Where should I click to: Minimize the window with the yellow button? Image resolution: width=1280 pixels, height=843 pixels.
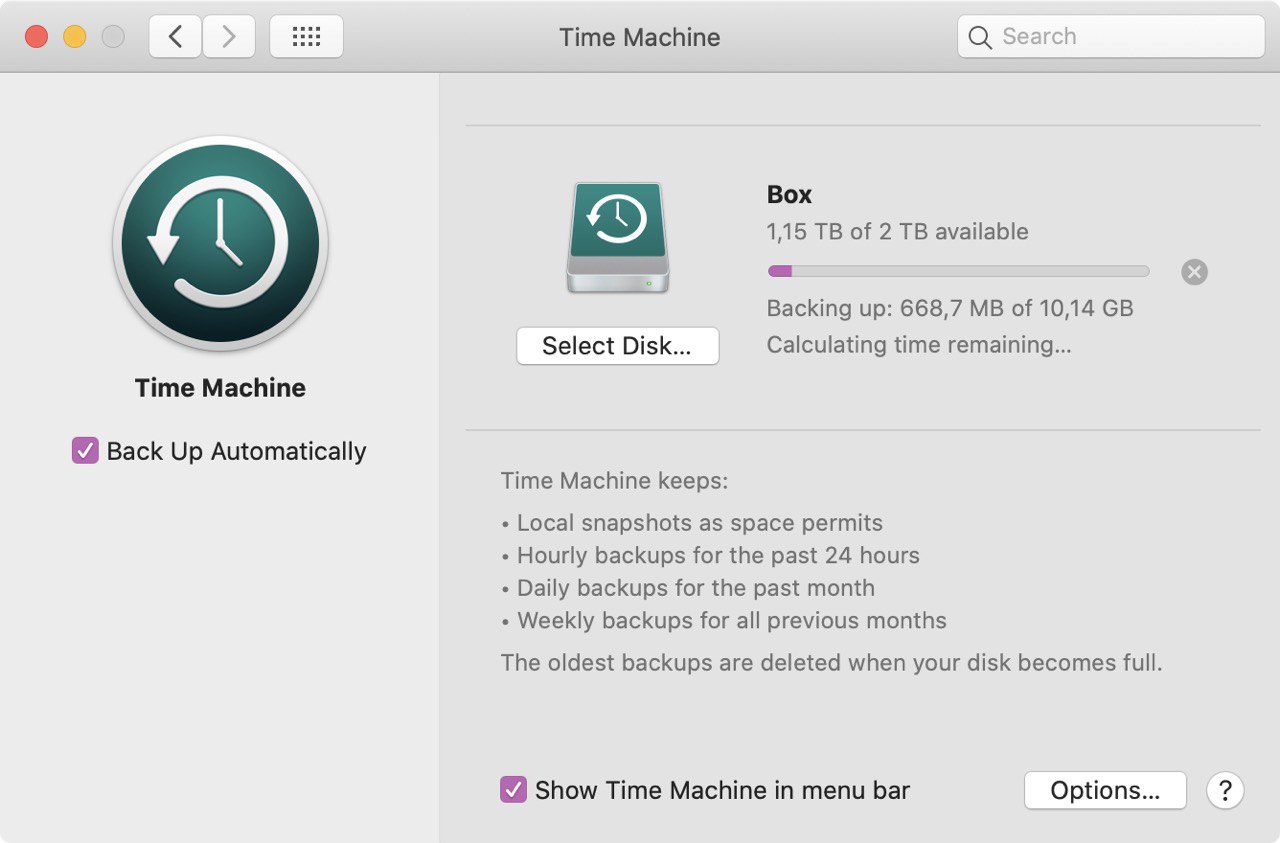75,37
